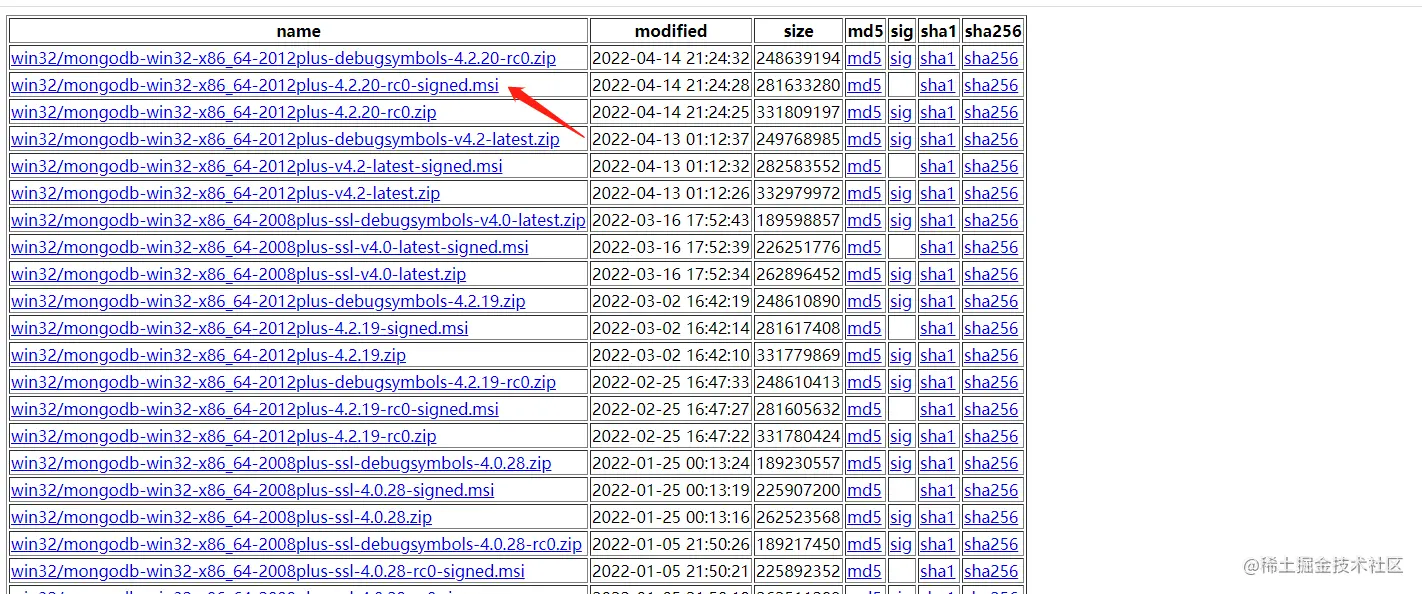The image size is (1422, 594).
Task: Open sha256 link for v4.2-latest-signed.msi row
Action: click(x=991, y=166)
